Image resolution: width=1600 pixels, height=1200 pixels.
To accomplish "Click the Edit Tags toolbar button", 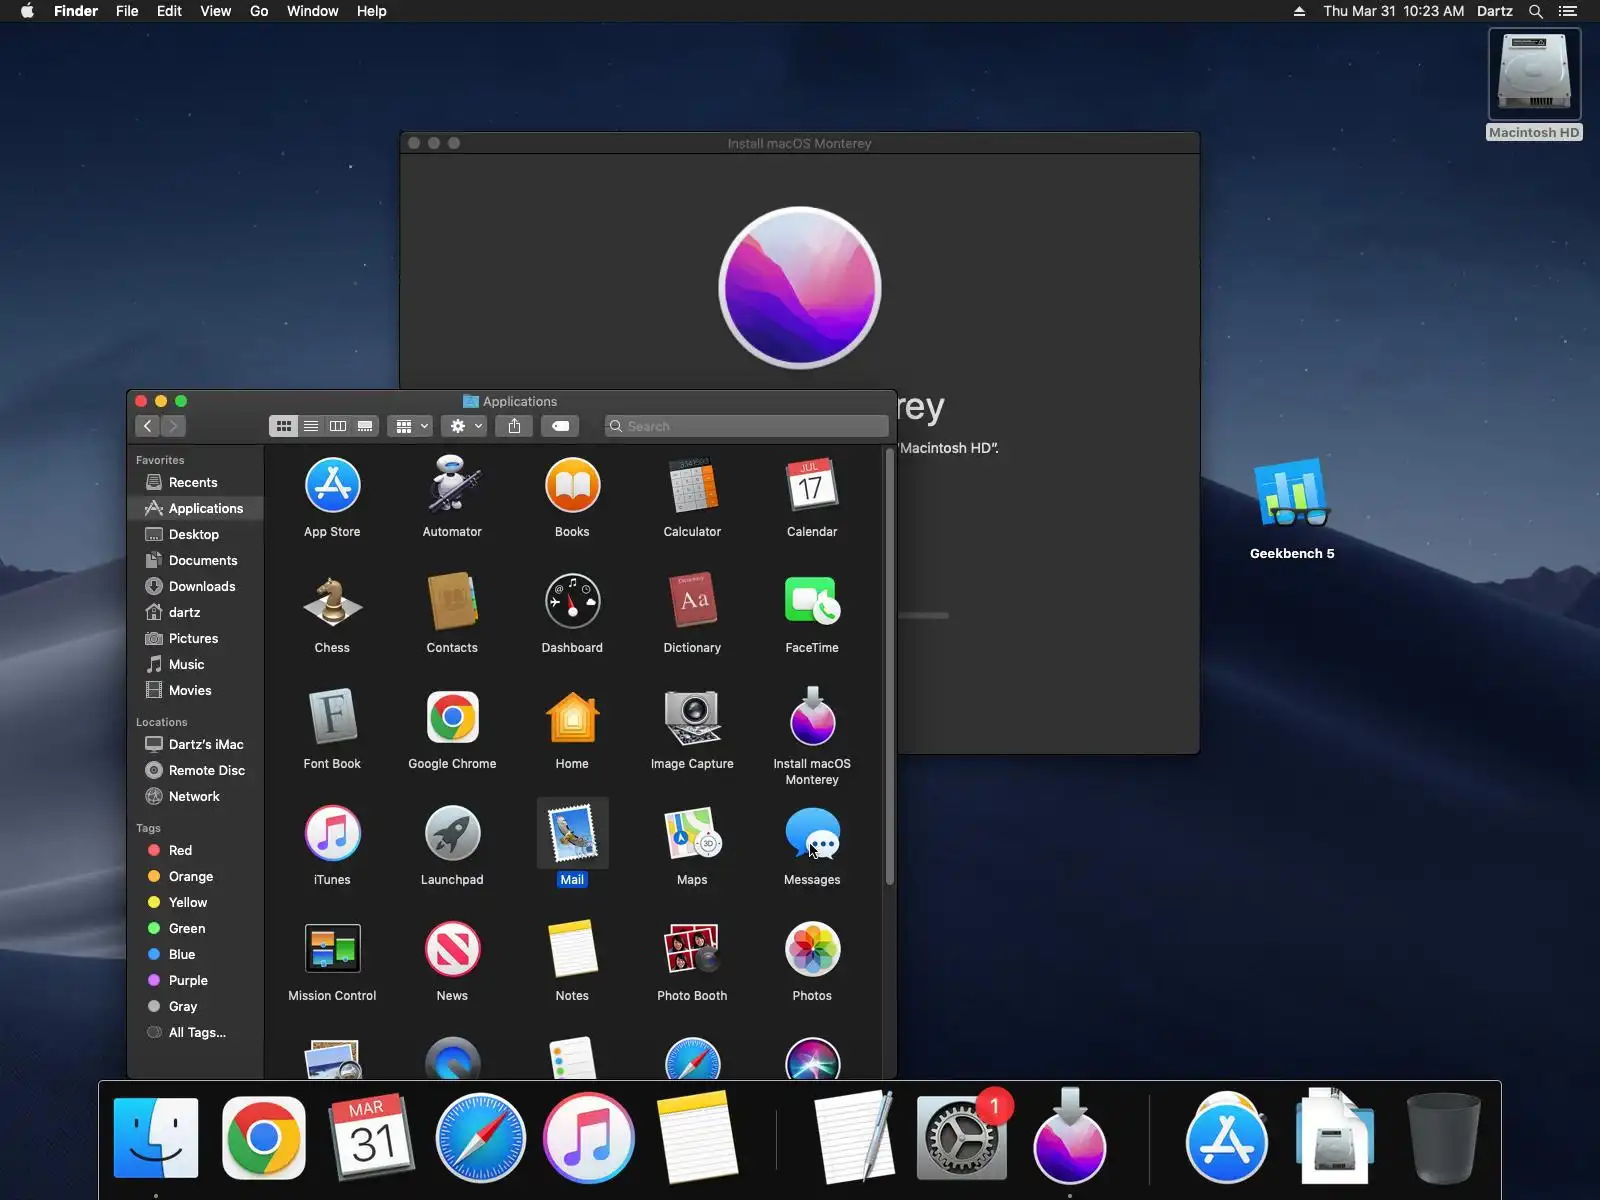I will (561, 426).
